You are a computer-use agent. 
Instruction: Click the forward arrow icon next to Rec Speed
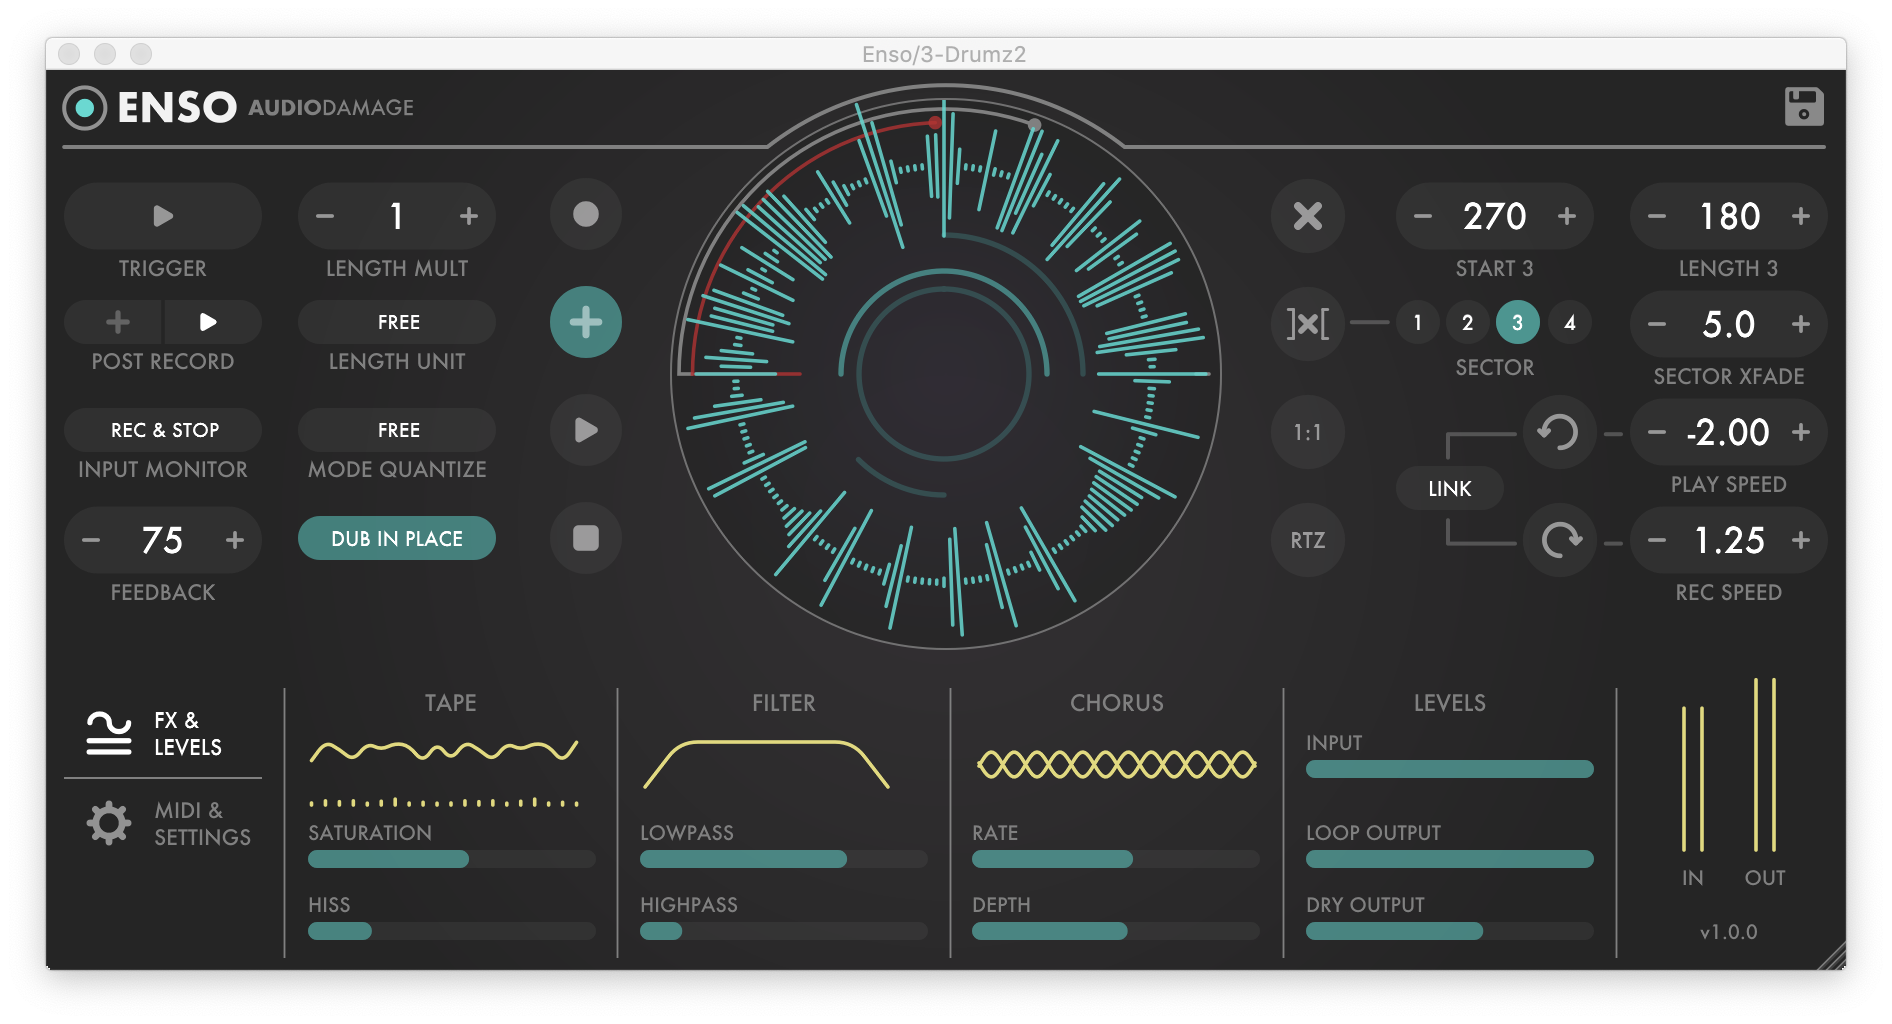[x=1559, y=540]
